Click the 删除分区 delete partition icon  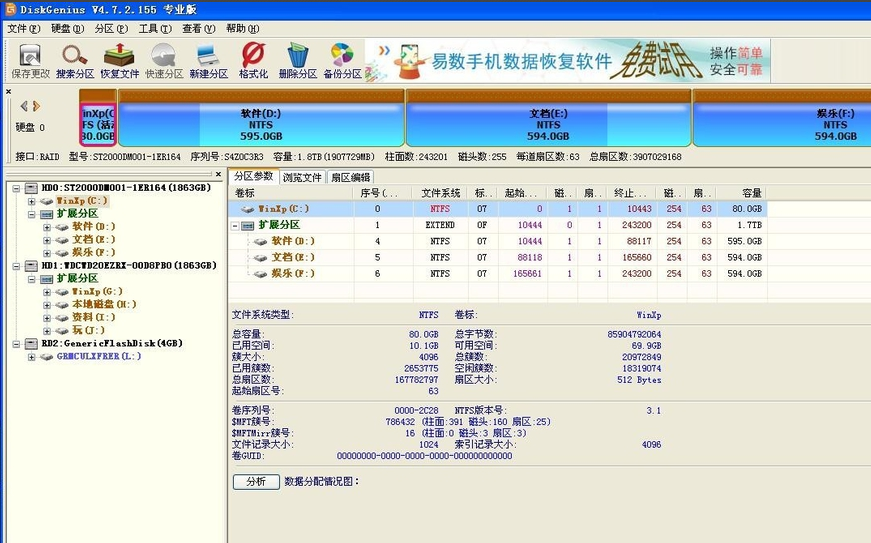click(x=298, y=61)
